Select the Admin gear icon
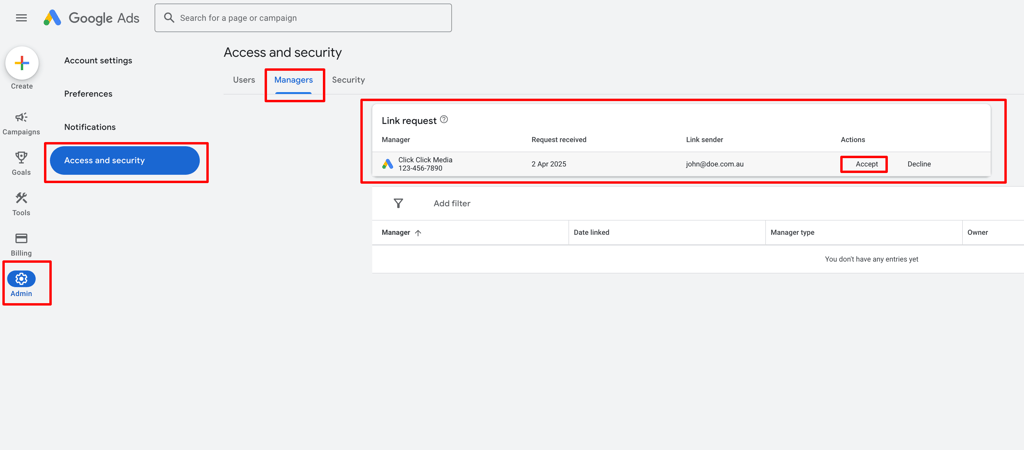The image size is (1024, 450). point(21,279)
